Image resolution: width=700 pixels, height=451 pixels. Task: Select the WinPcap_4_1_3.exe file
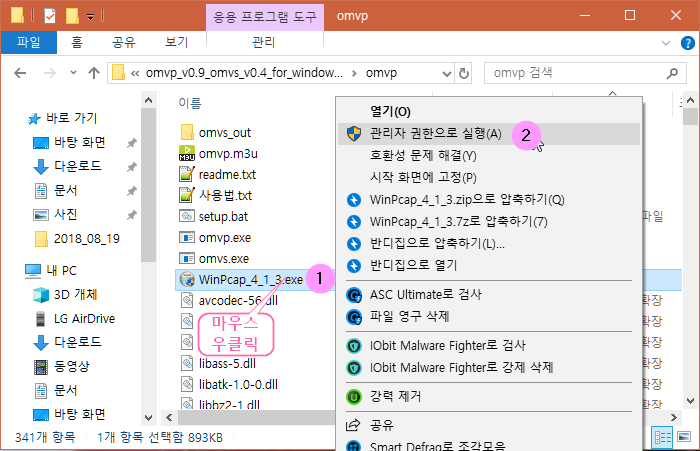click(251, 280)
